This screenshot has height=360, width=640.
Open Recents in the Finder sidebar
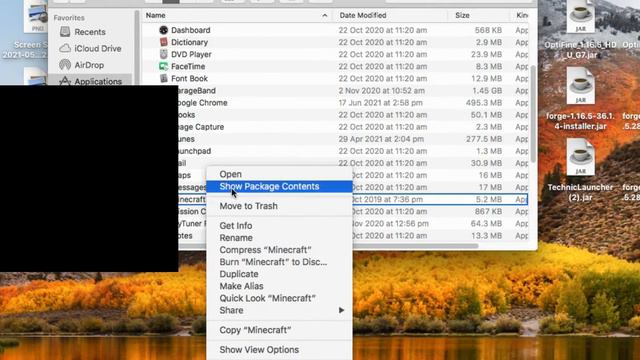90,32
